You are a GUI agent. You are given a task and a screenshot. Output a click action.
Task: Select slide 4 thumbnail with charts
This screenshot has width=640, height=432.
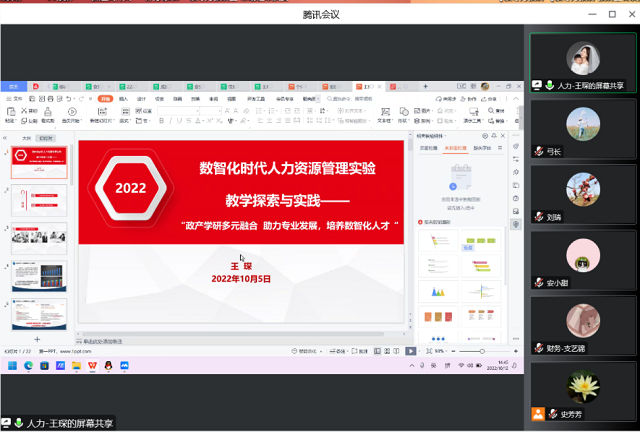coord(39,276)
